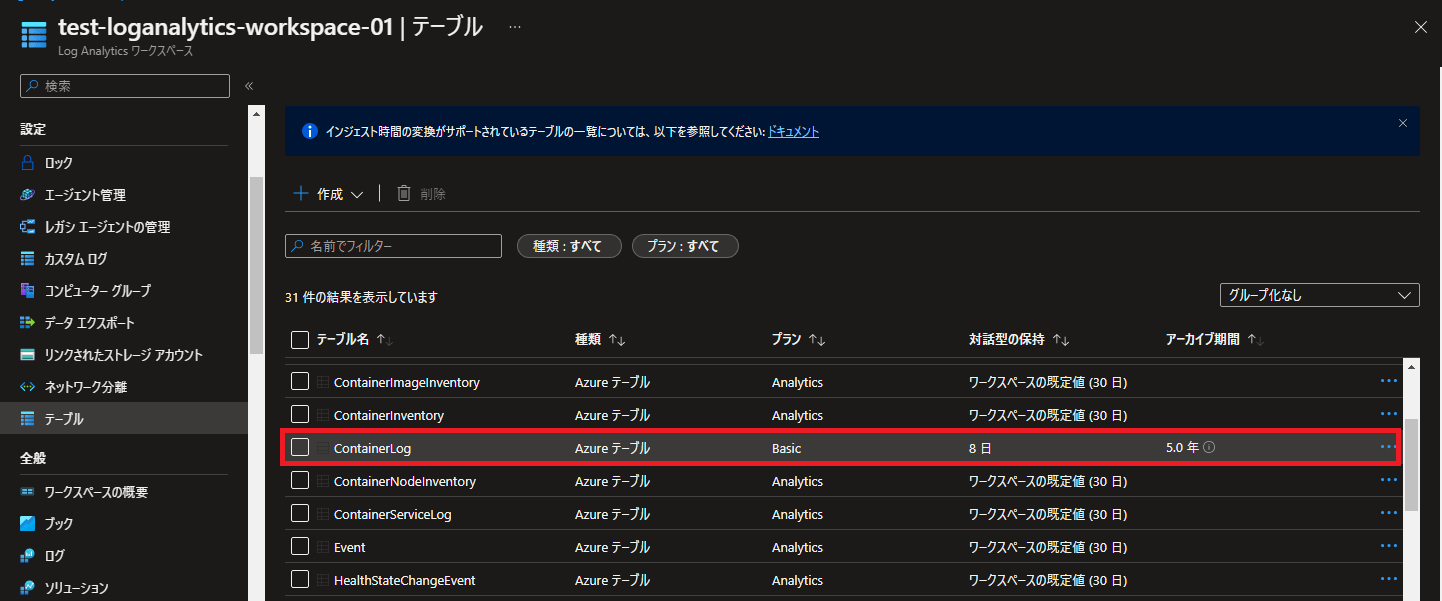1442x601 pixels.
Task: Sort by 種類 column
Action: coord(600,340)
